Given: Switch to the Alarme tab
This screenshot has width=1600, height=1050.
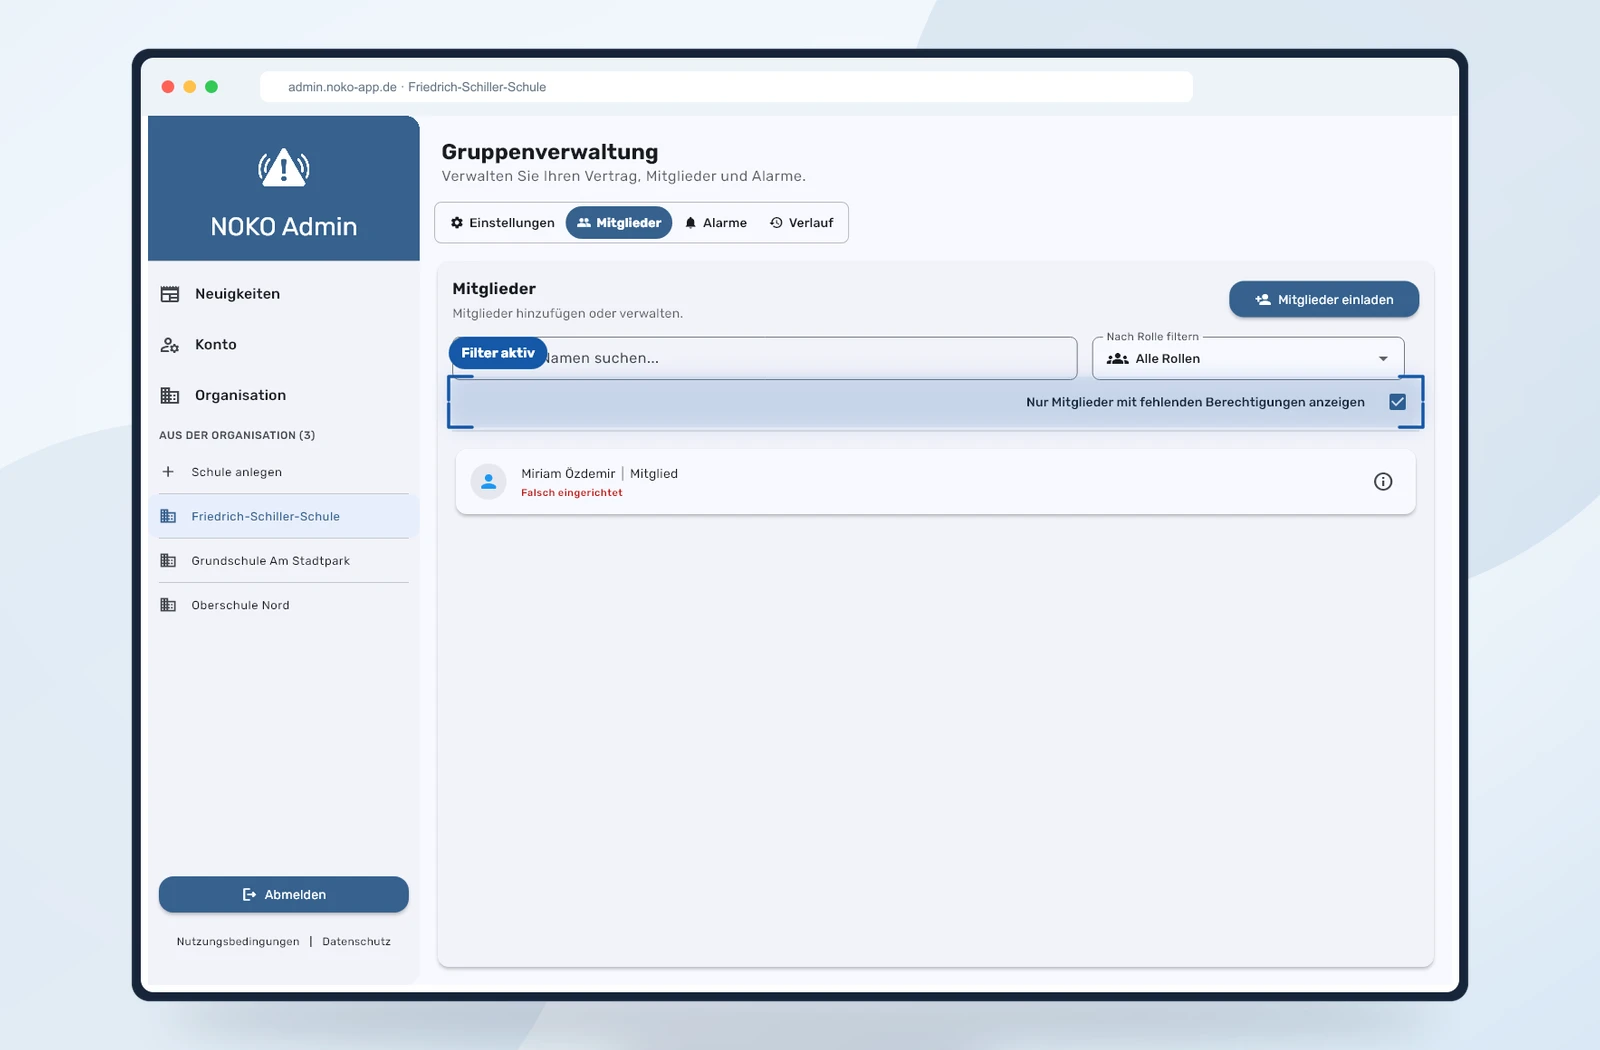Looking at the screenshot, I should click(716, 223).
